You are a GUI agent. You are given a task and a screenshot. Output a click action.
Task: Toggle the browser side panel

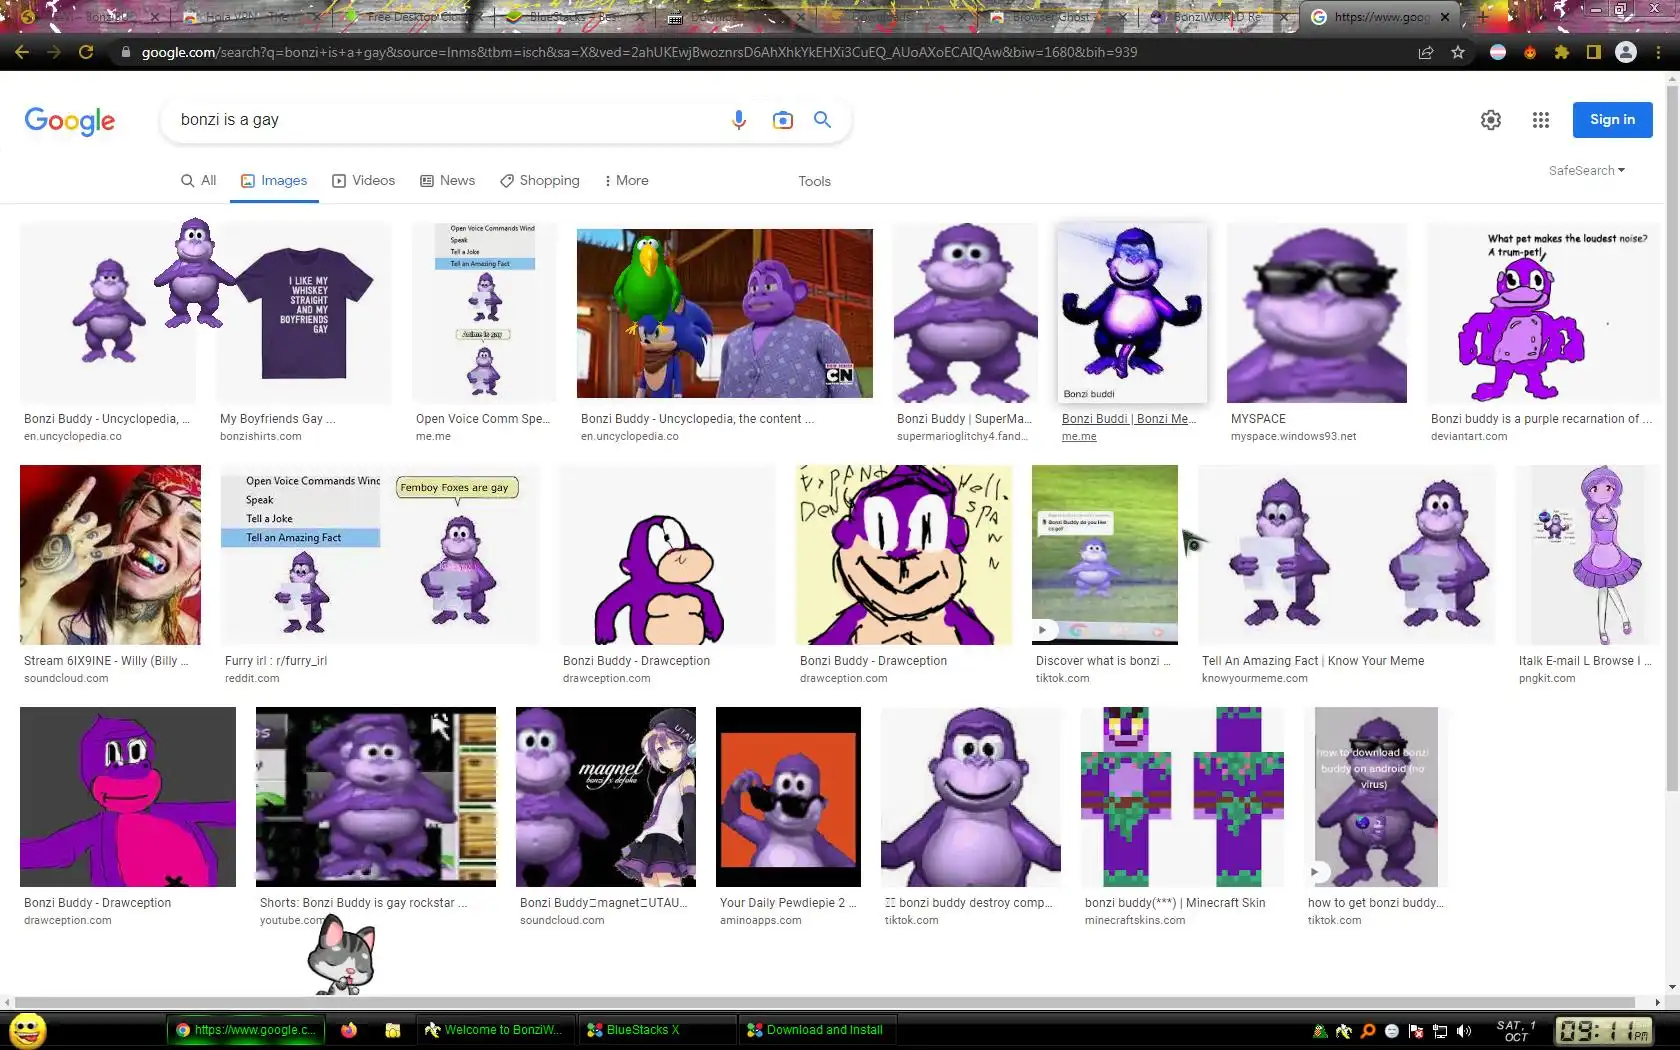click(1594, 52)
